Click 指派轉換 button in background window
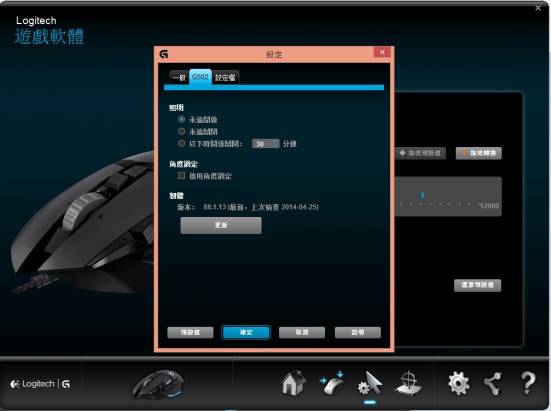Screen dimensions: 551x411 479,153
